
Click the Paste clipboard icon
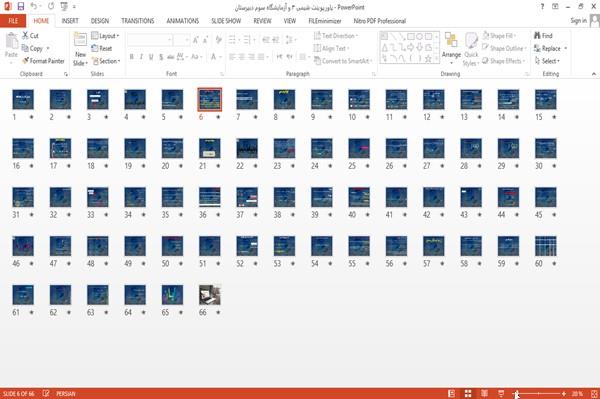point(11,41)
